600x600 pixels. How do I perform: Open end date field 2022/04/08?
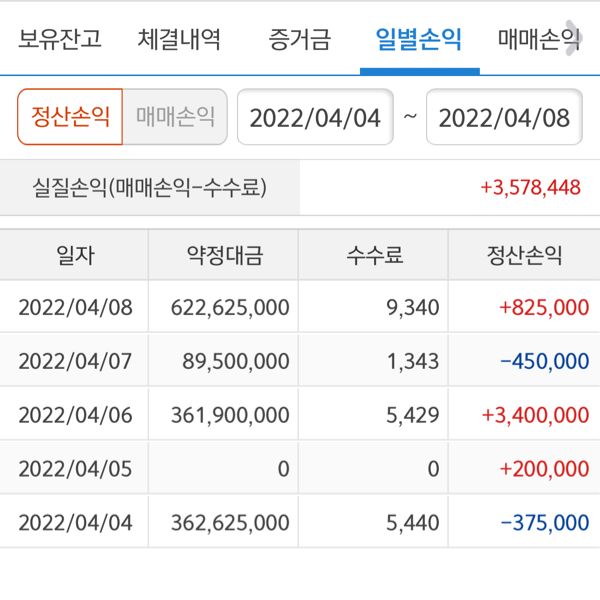point(505,118)
